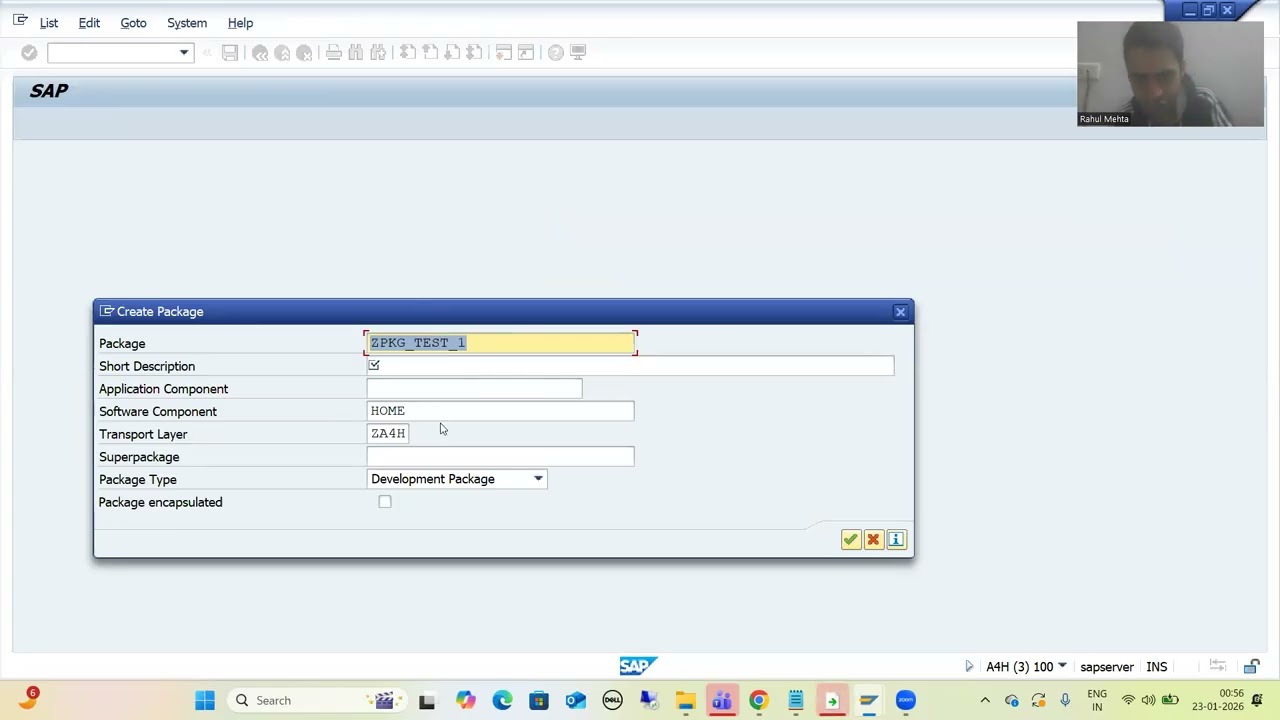Click the Package name input field

tap(500, 343)
